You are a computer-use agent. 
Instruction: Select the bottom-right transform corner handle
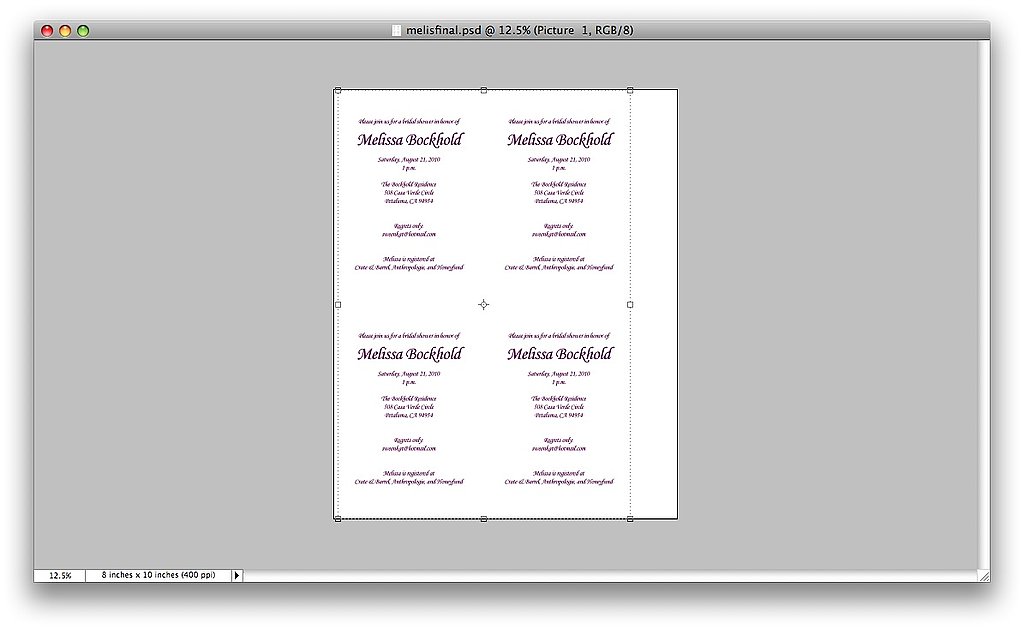pyautogui.click(x=630, y=519)
